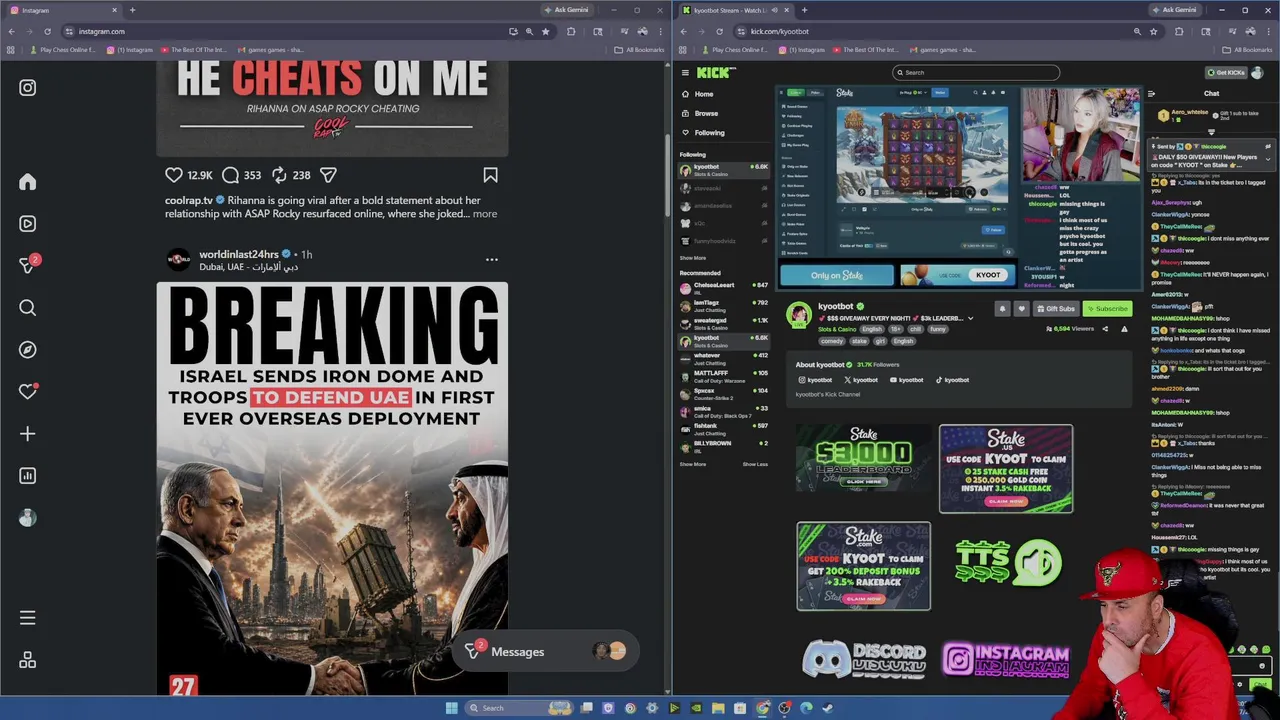Share the kyootbot stream
The image size is (1280, 720).
pos(1105,329)
